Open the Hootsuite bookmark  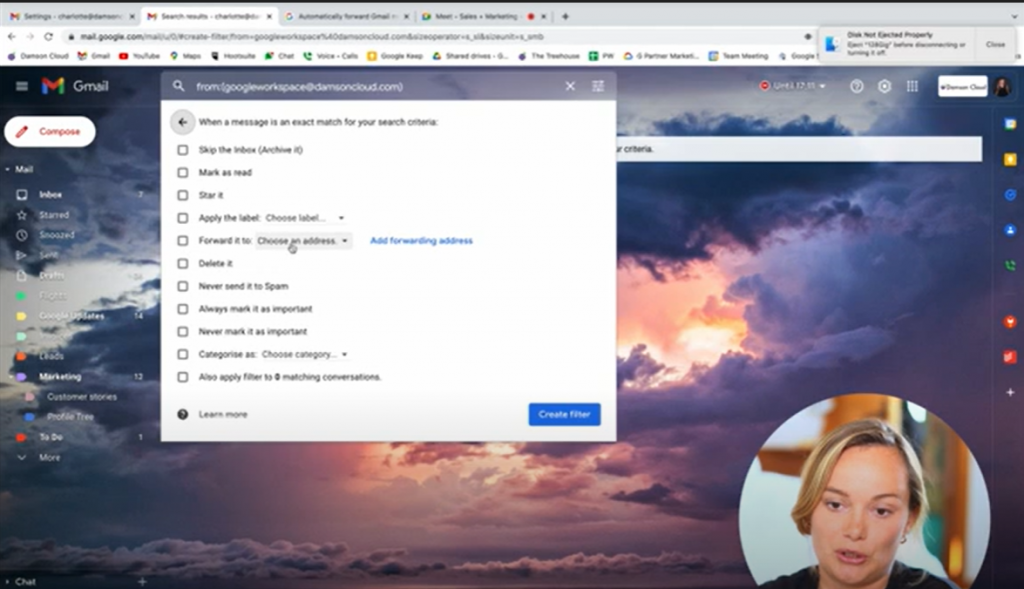(x=233, y=56)
